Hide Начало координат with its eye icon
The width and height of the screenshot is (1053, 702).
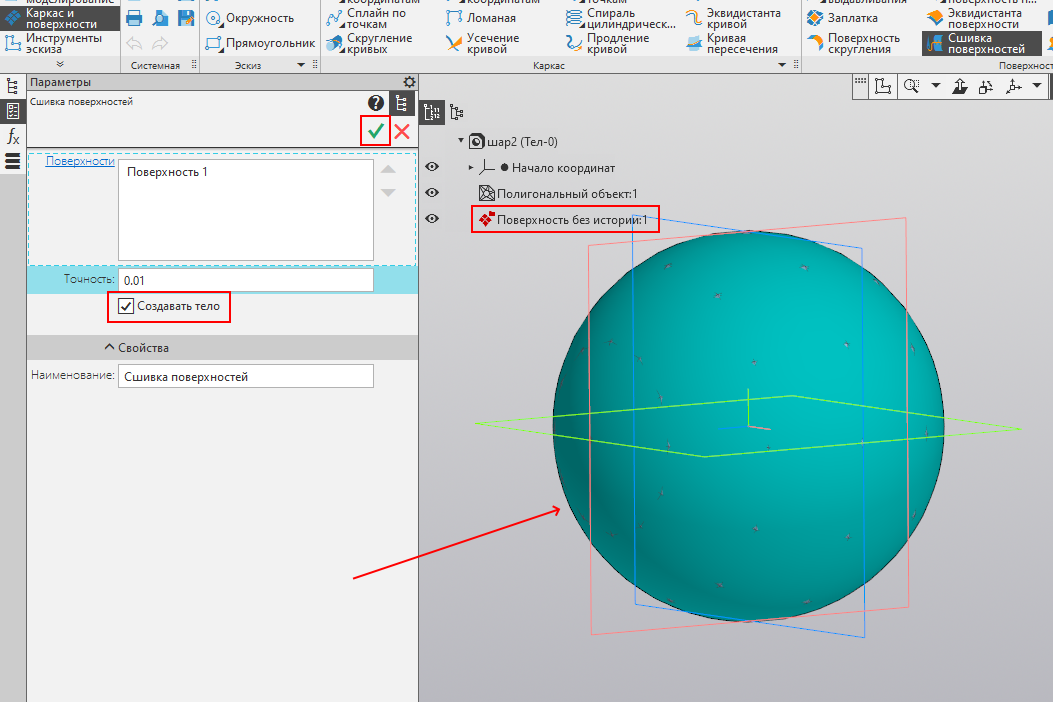point(432,167)
